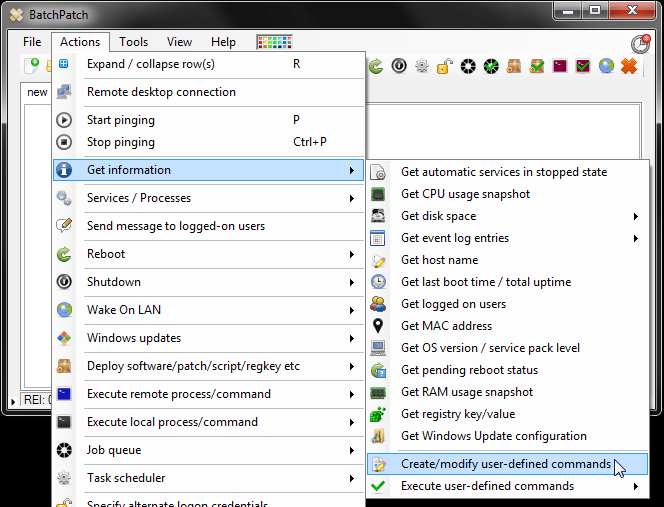
Task: Click the dark red console toolbar icon
Action: (560, 66)
